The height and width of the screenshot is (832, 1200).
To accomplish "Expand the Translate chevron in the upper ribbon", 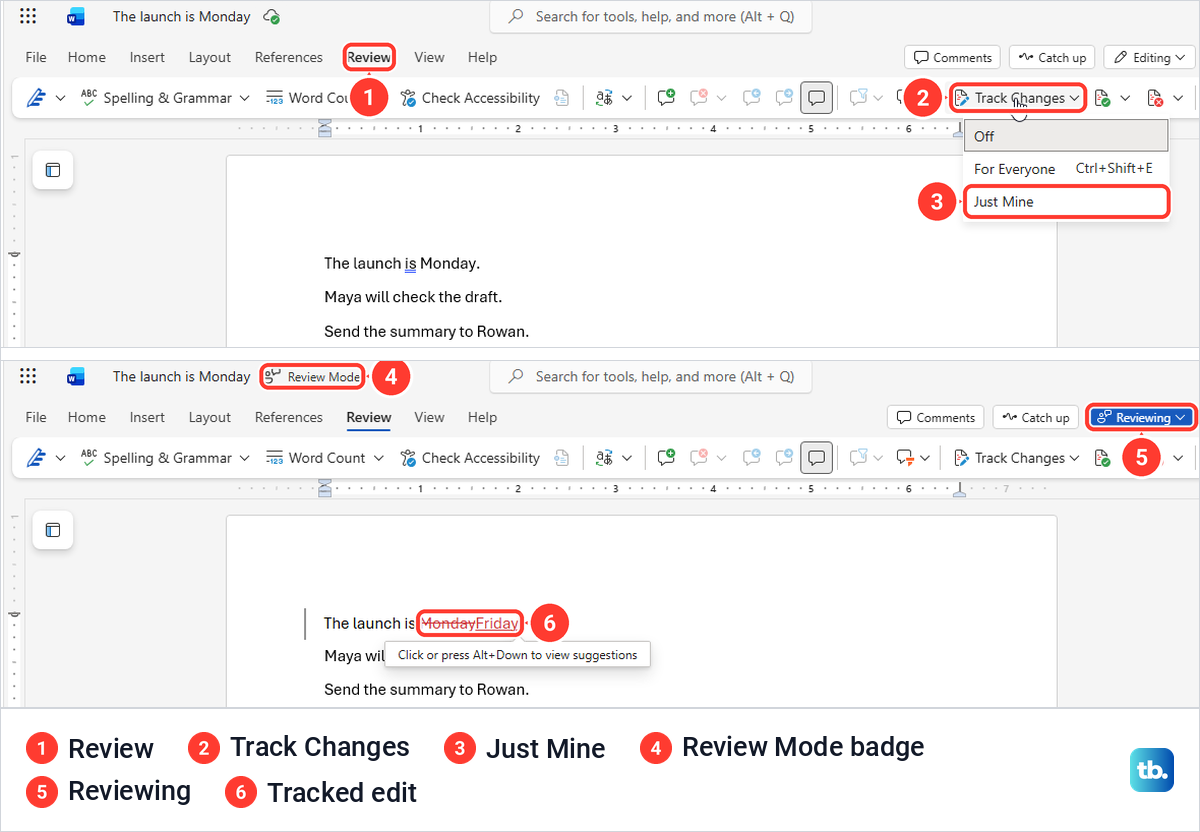I will 627,98.
